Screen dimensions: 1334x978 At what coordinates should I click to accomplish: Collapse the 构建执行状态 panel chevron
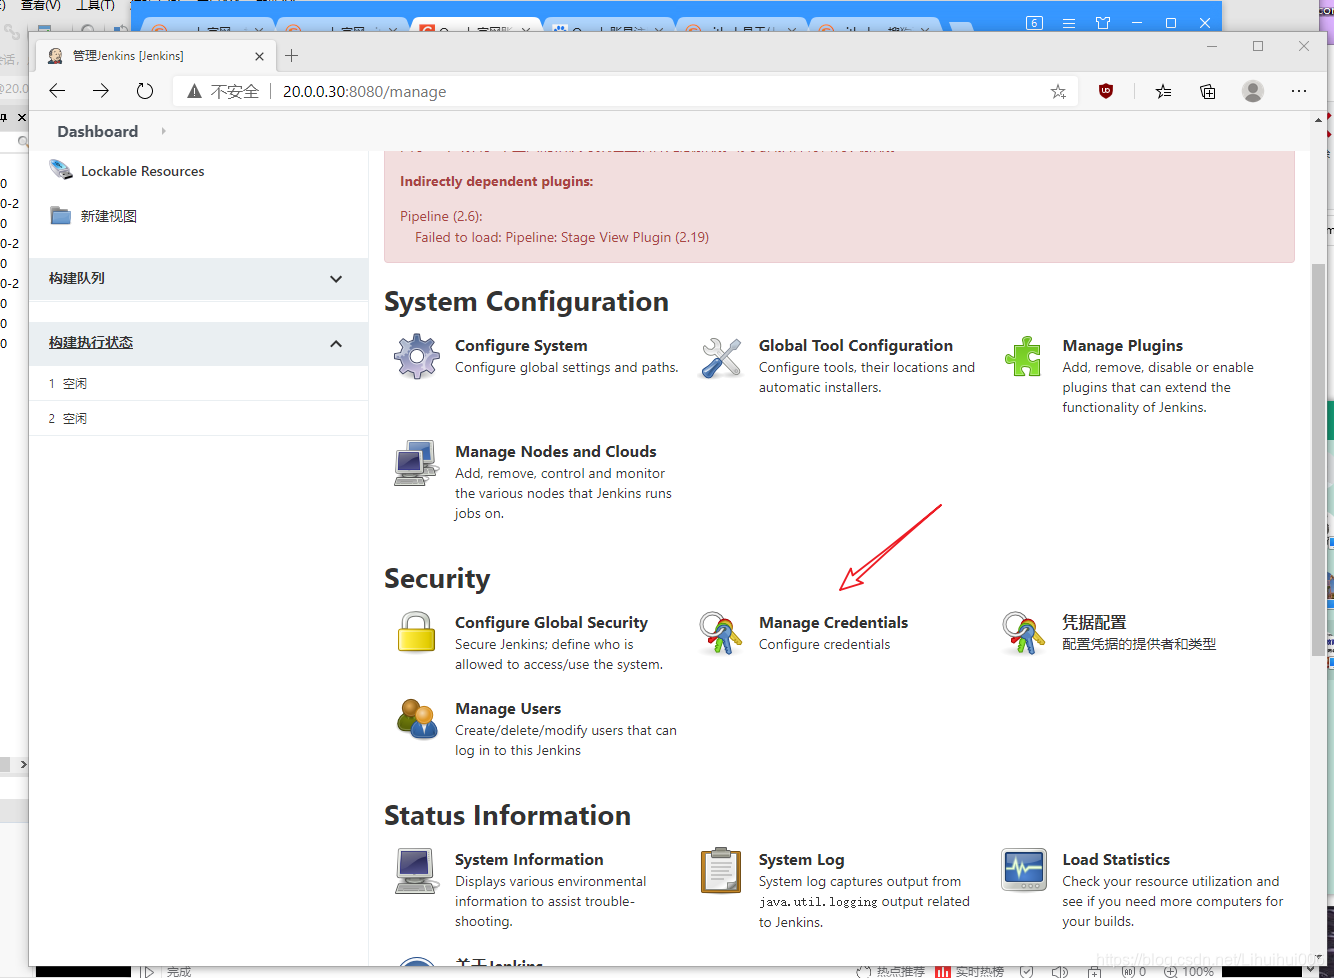coord(336,343)
